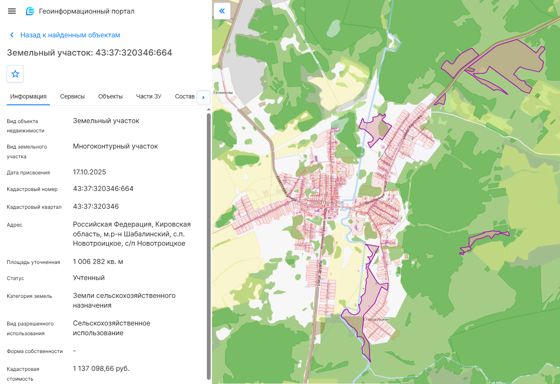Click the Геоинформационный портал logo icon
Screen dimensions: 560x384
pyautogui.click(x=30, y=11)
